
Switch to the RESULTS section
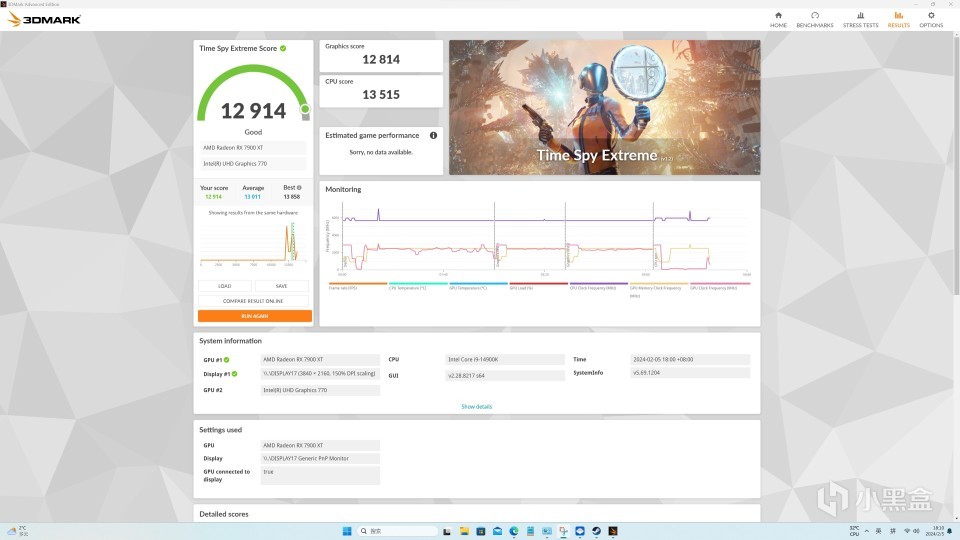898,20
